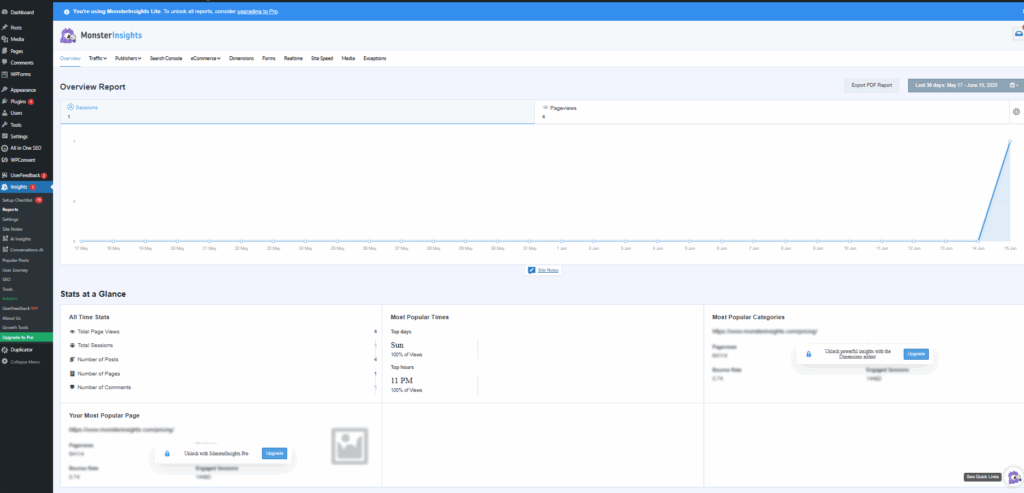1024x493 pixels.
Task: Open the Comments bubble icon
Action: 5,63
